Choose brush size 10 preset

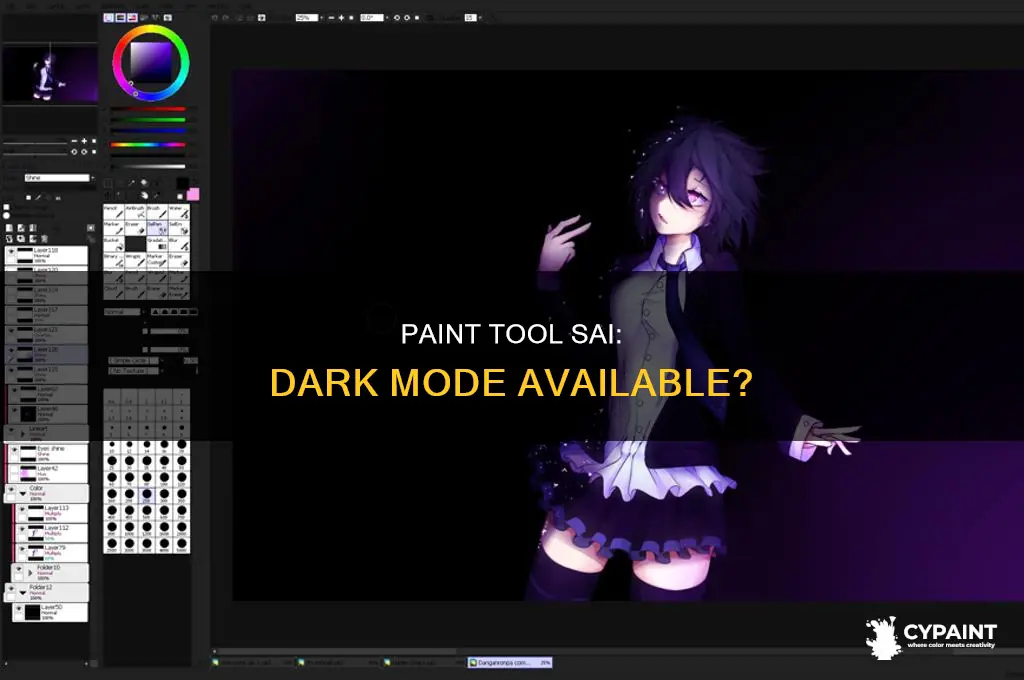tap(112, 447)
